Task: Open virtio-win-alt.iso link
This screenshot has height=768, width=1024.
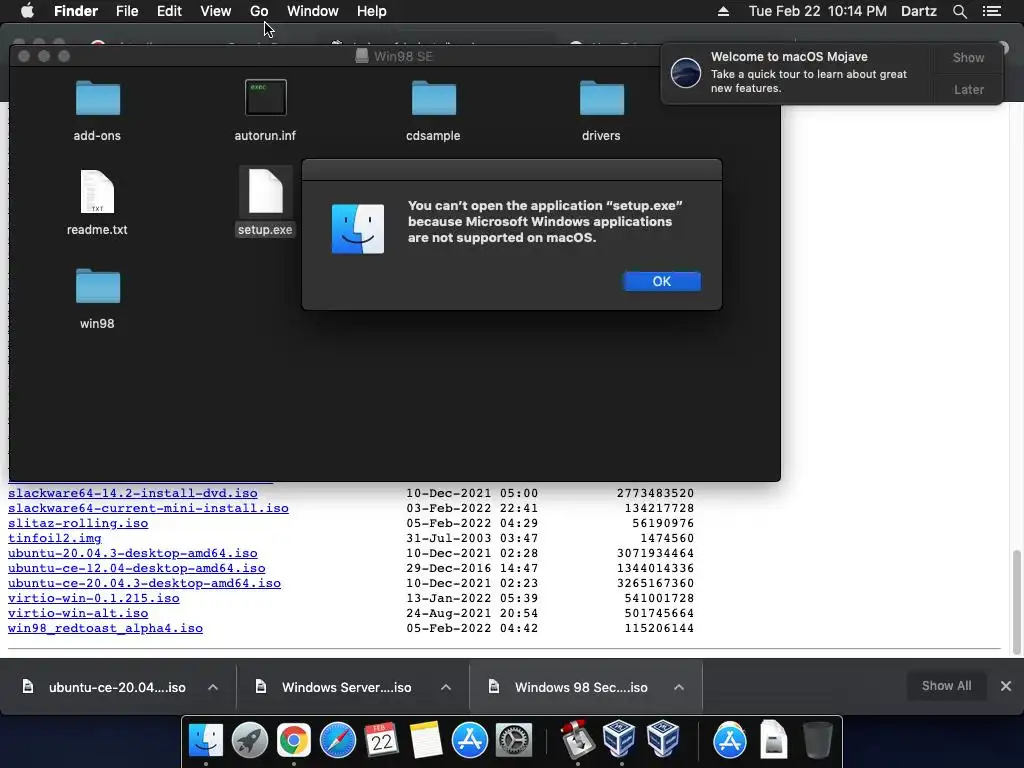Action: pos(78,613)
